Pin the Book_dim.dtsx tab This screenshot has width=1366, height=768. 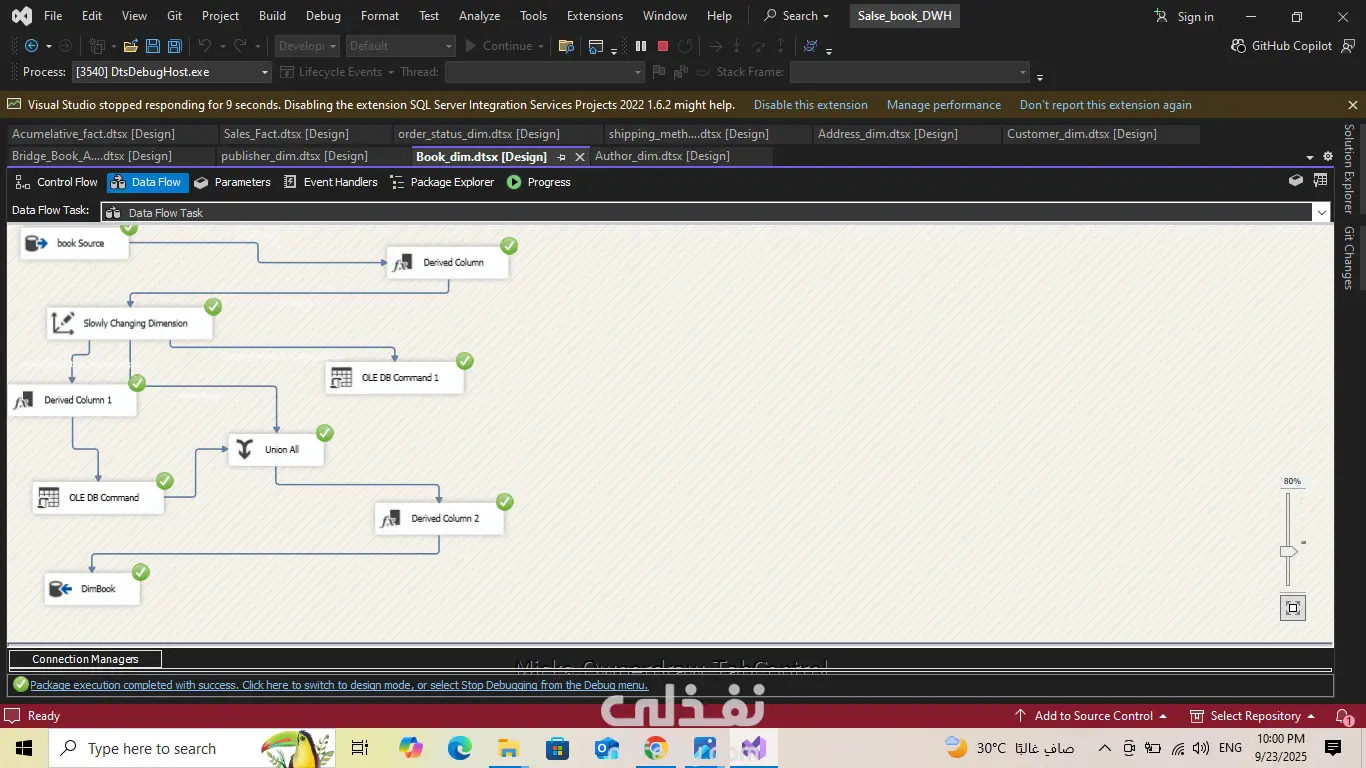tap(561, 157)
